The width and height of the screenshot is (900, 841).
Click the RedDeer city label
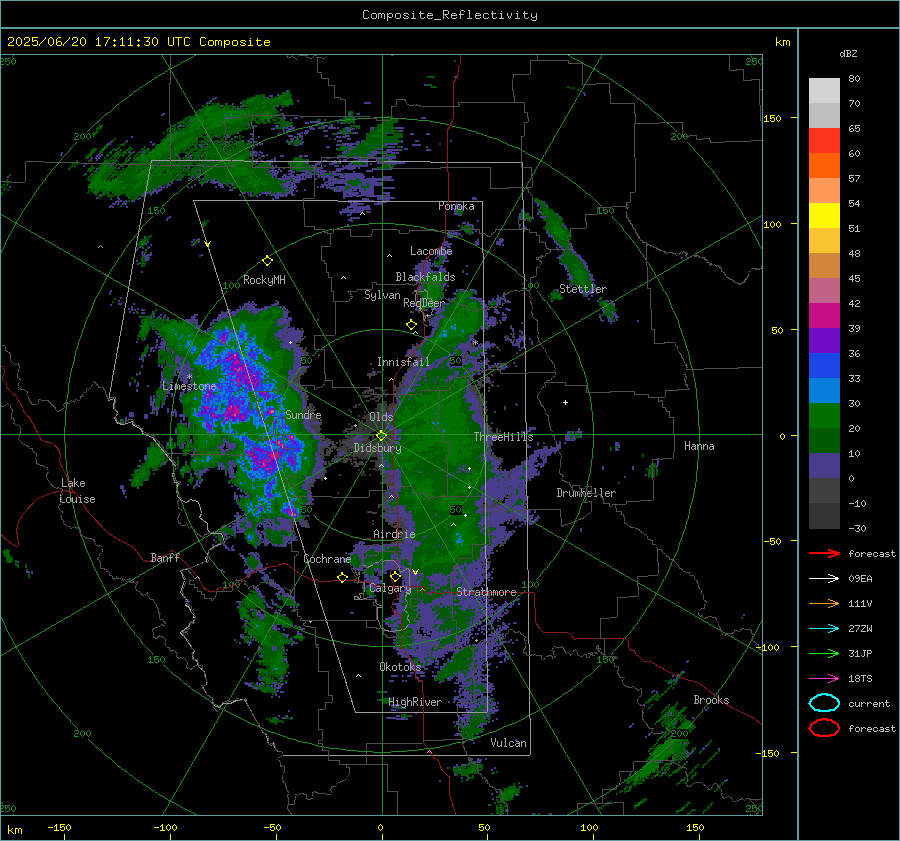[424, 303]
